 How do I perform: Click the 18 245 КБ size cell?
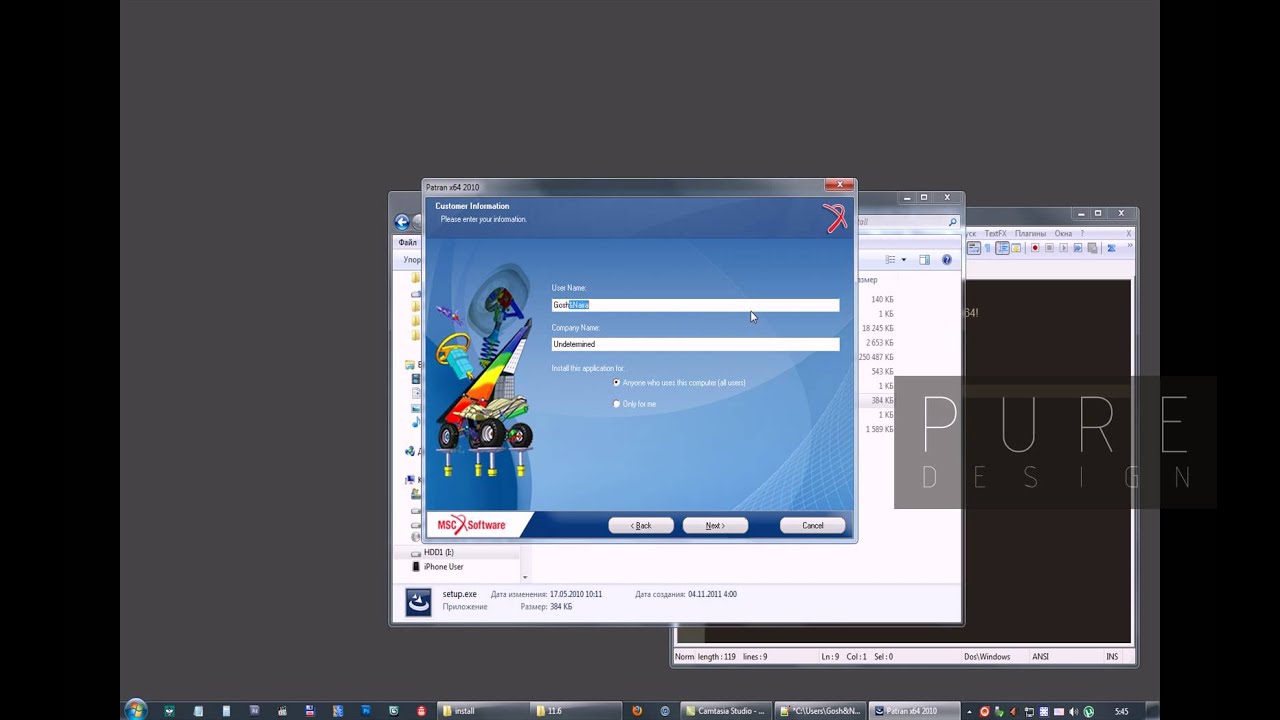click(878, 328)
